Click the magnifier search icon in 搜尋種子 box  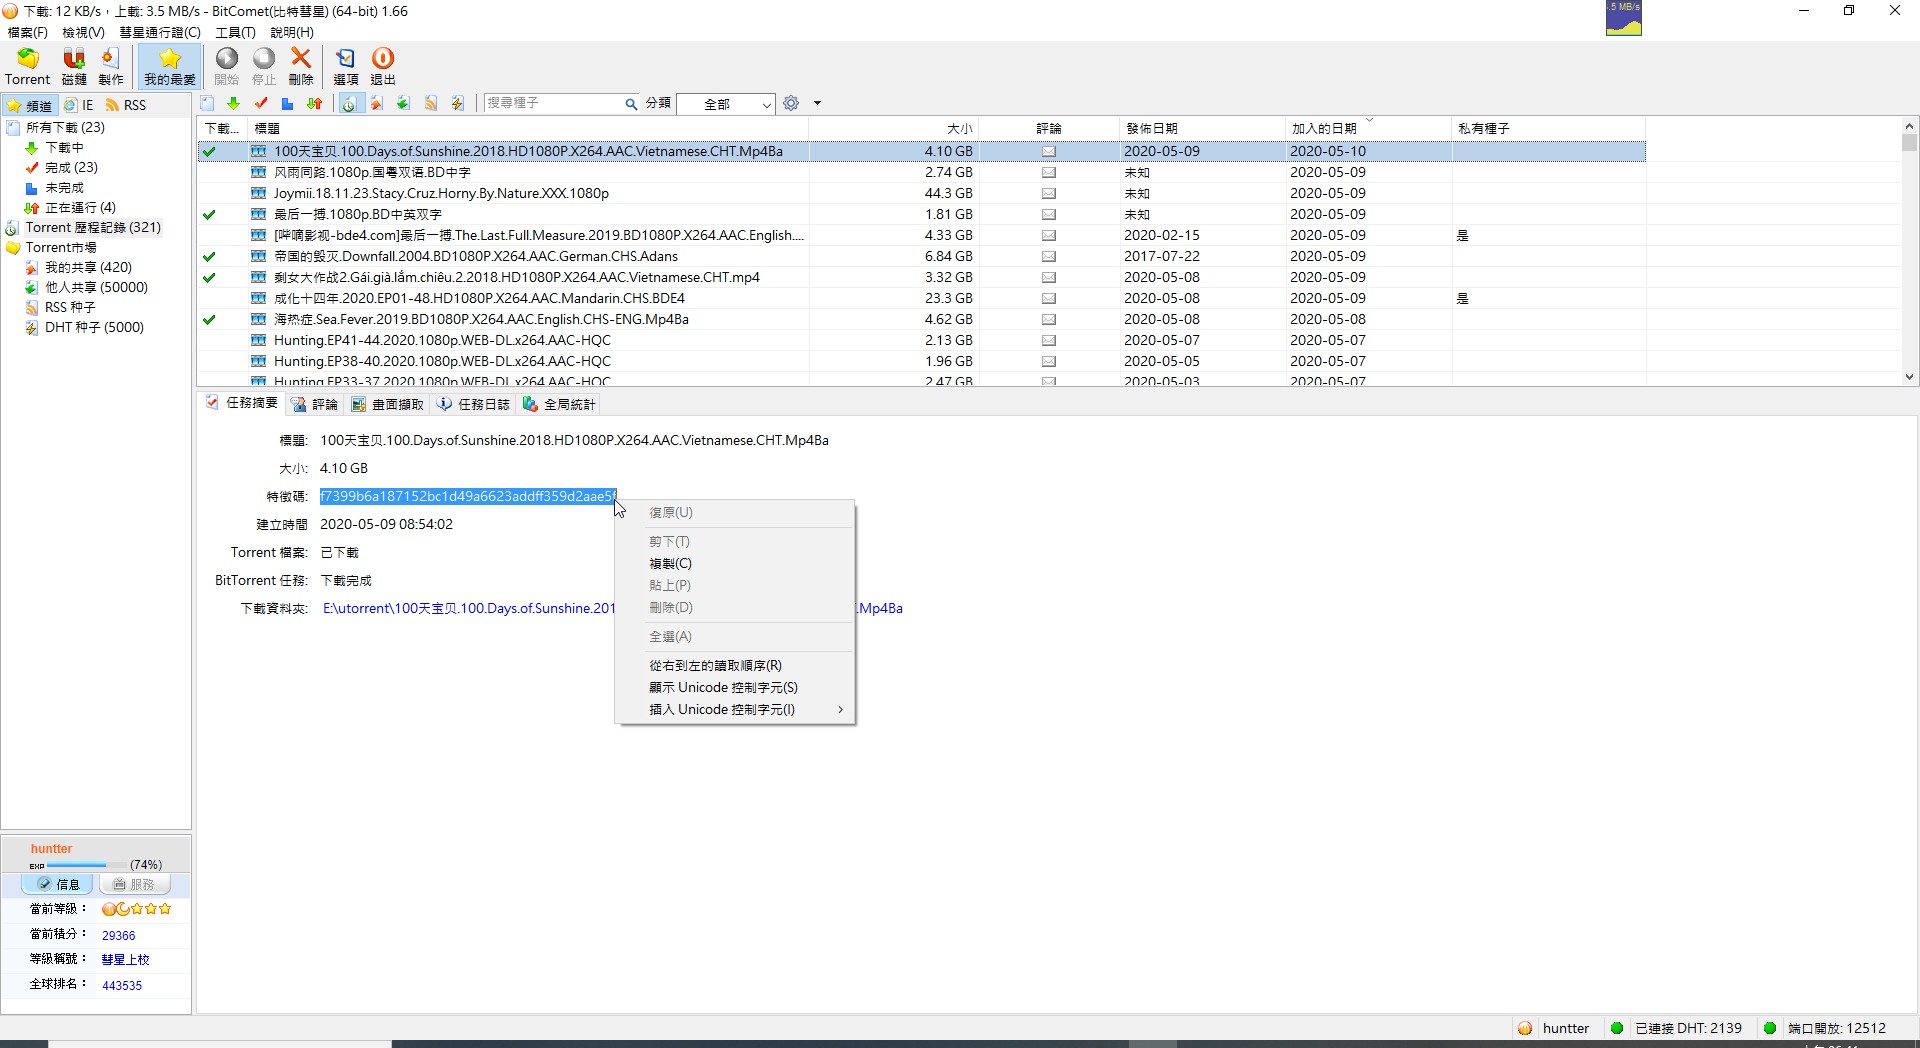[631, 104]
